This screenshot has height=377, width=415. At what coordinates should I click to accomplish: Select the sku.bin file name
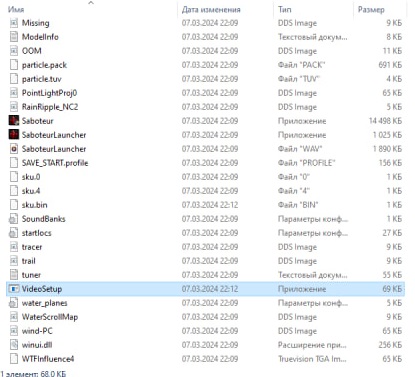(35, 205)
